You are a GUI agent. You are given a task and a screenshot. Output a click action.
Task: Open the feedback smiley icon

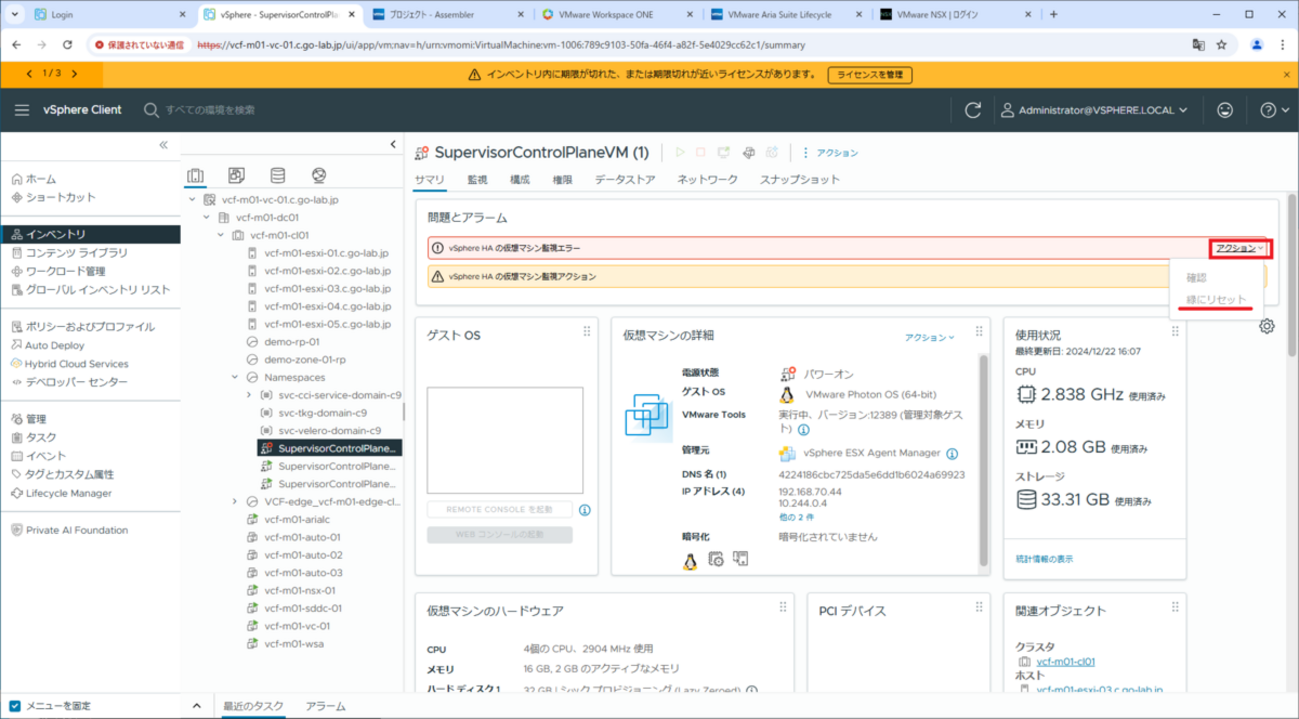point(1225,110)
